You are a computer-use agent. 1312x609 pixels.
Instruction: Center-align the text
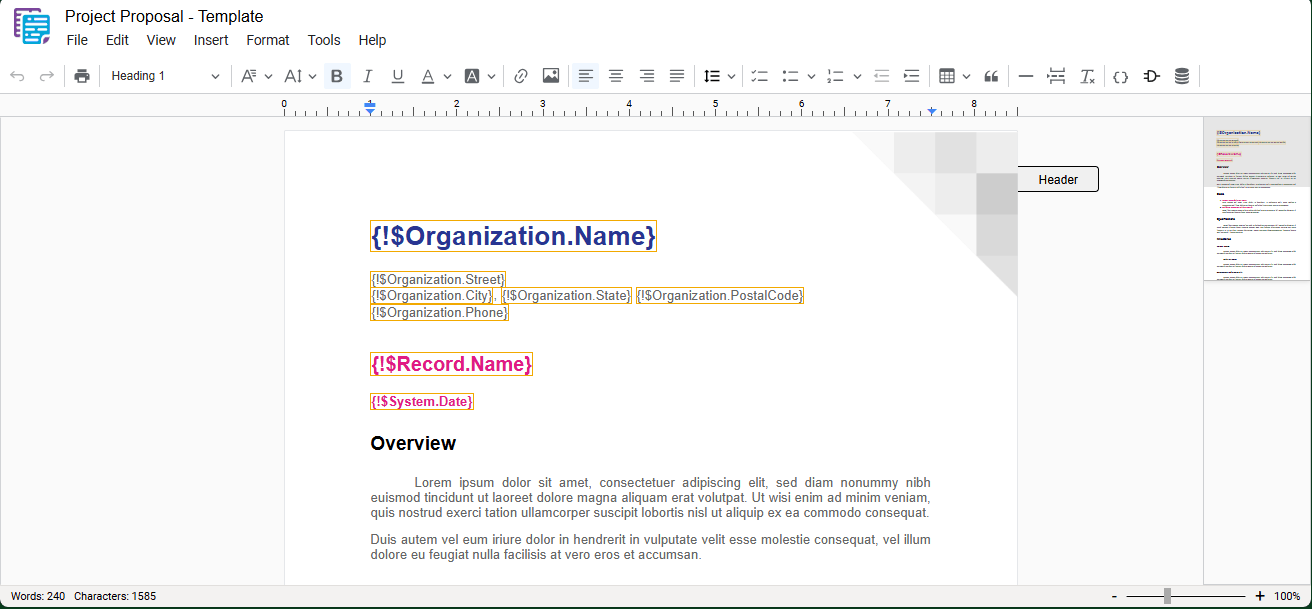tap(616, 76)
